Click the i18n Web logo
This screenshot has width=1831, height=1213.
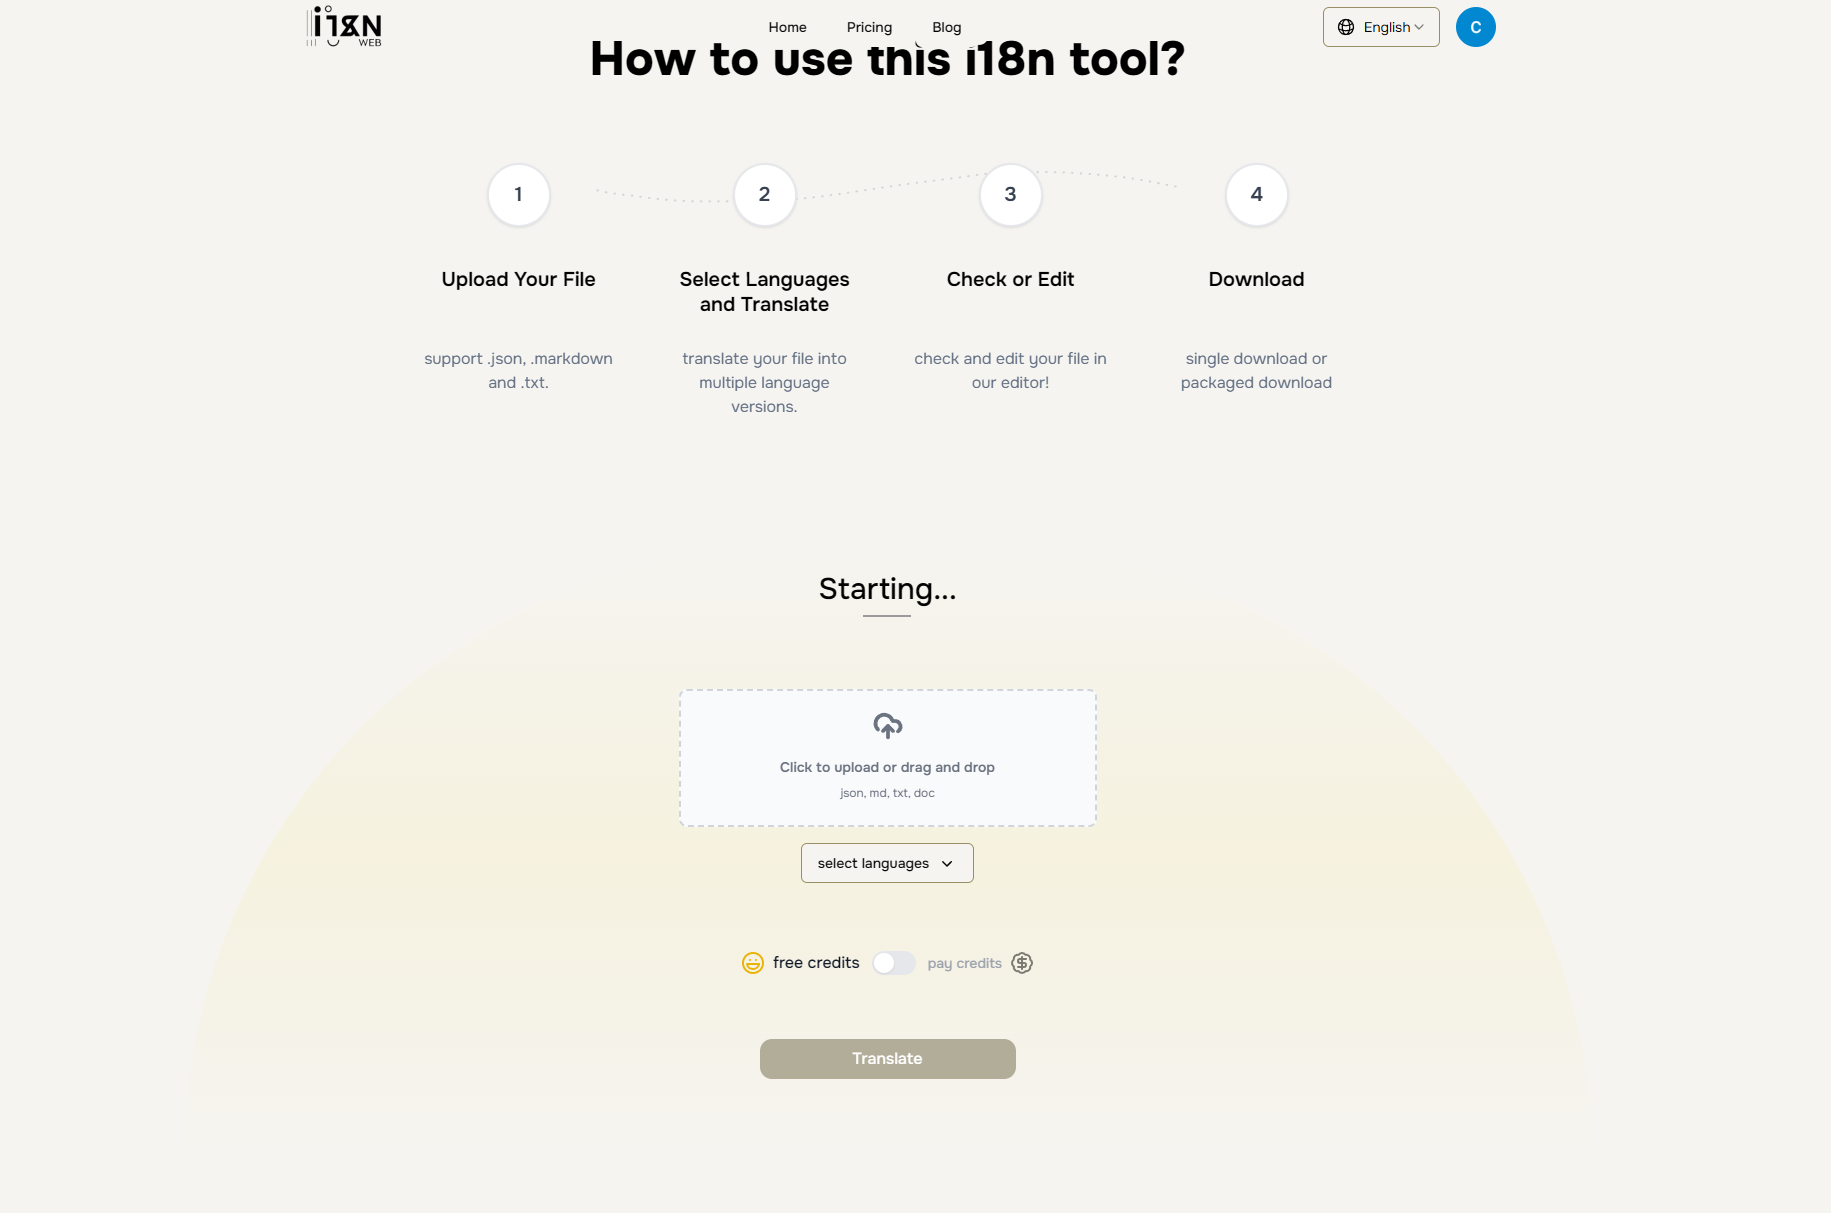[x=344, y=27]
